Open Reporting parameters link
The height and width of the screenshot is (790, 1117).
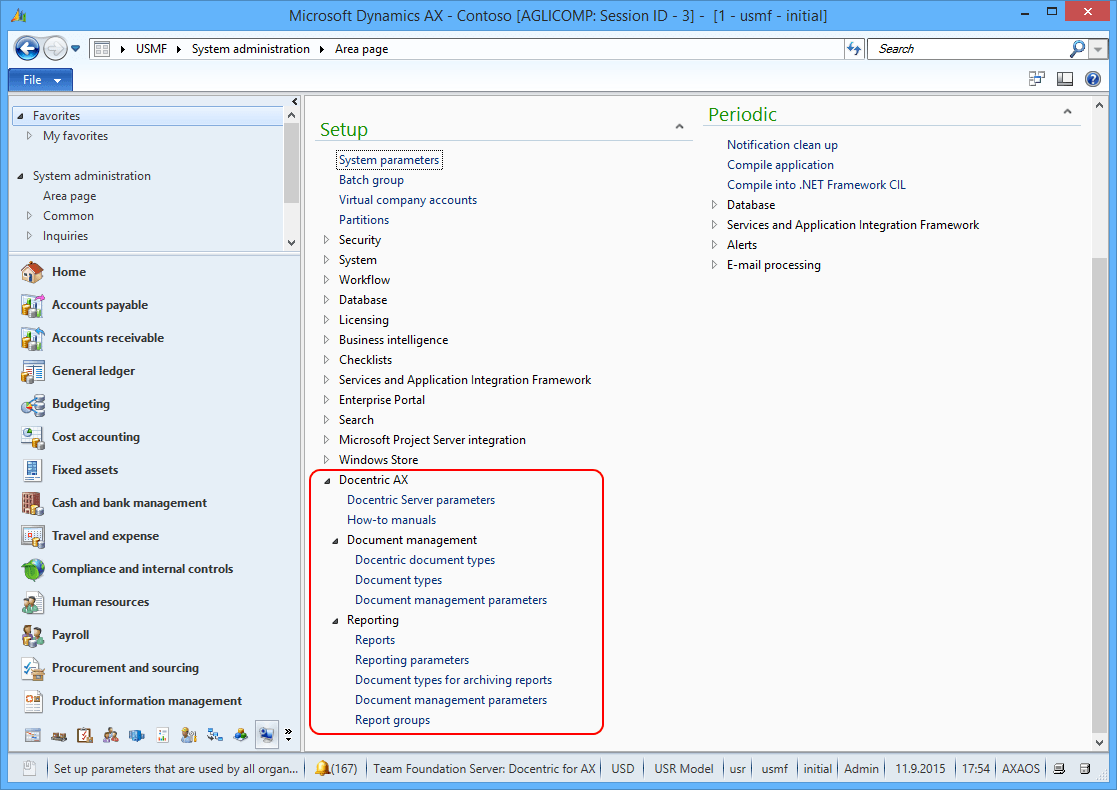(x=412, y=660)
